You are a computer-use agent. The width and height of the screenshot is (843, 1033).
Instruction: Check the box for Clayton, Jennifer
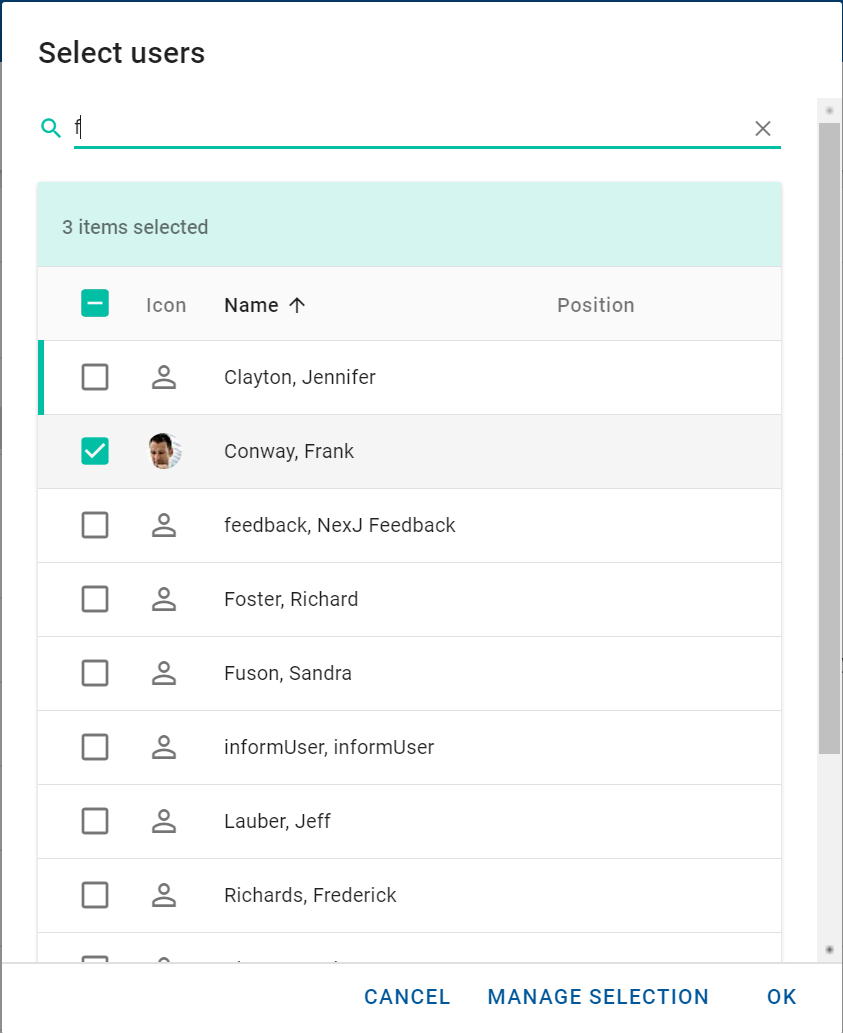coord(95,377)
